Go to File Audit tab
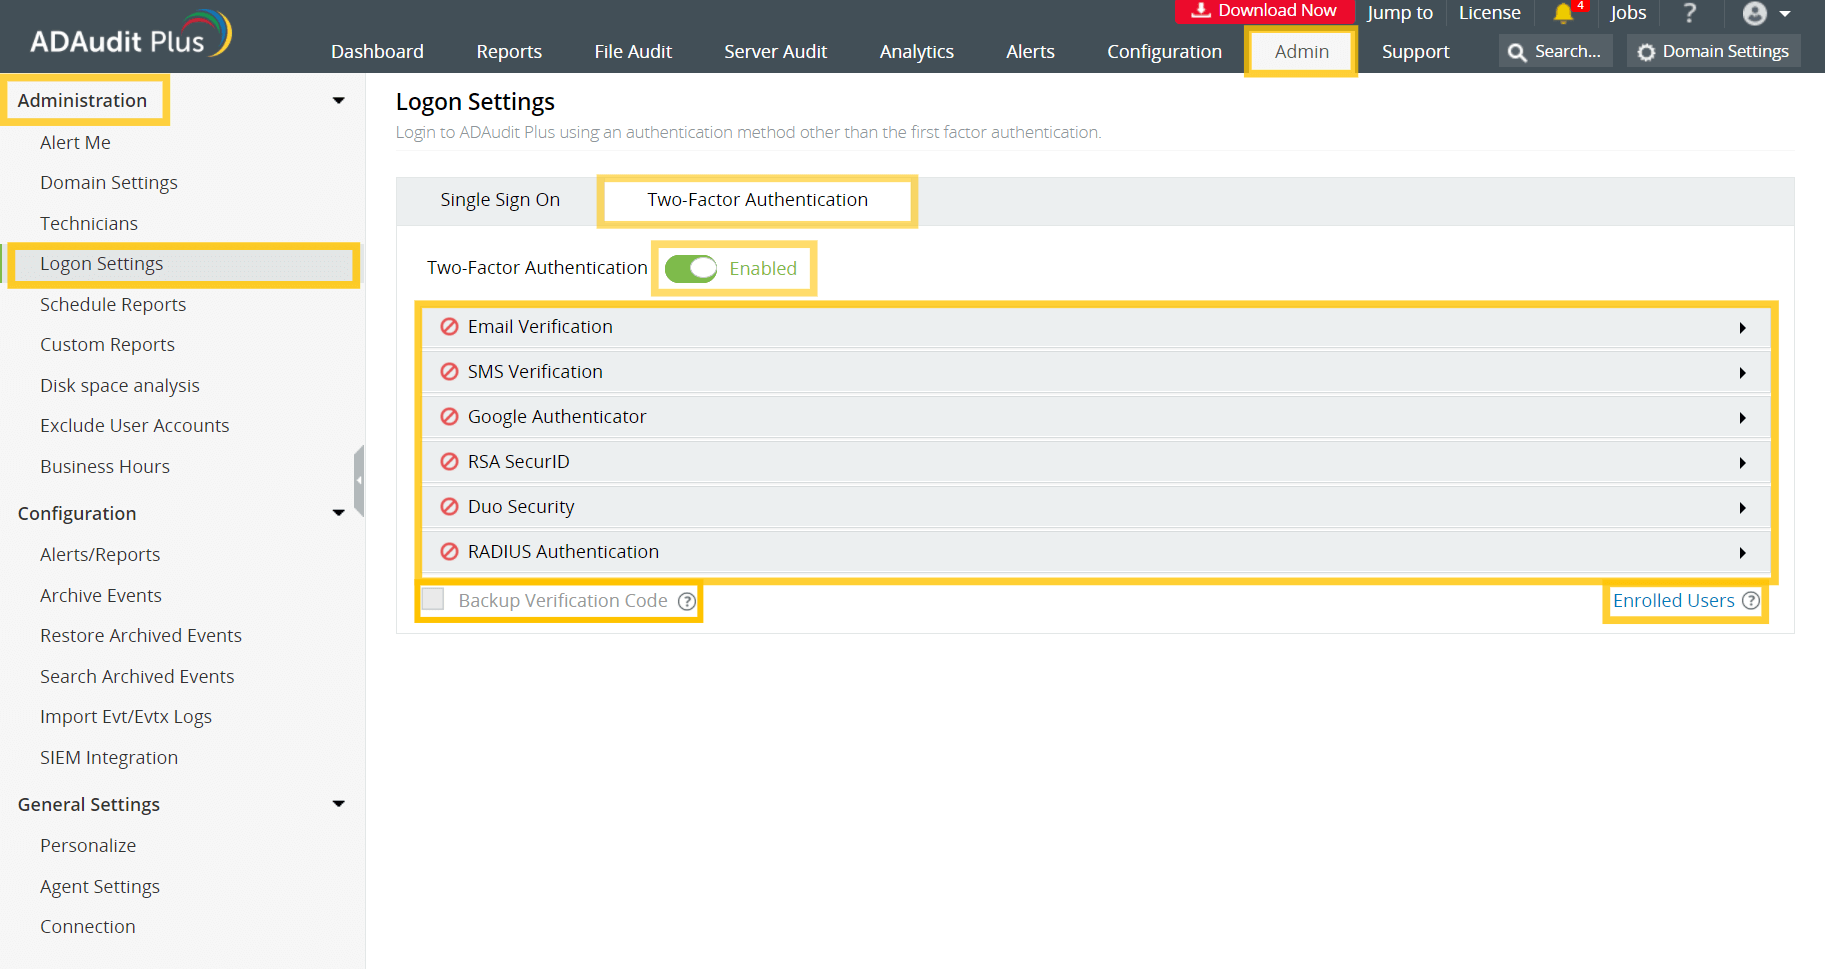Image resolution: width=1825 pixels, height=969 pixels. [x=633, y=52]
